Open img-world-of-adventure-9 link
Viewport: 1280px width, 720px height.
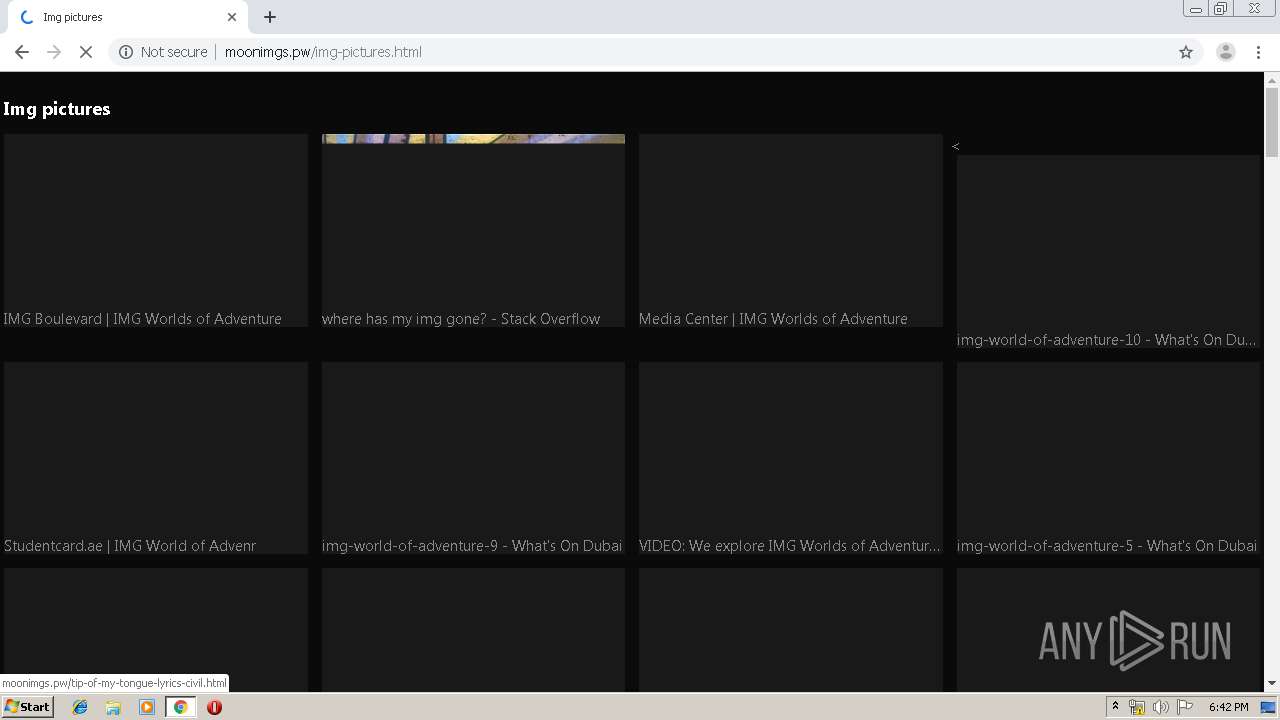[x=472, y=546]
